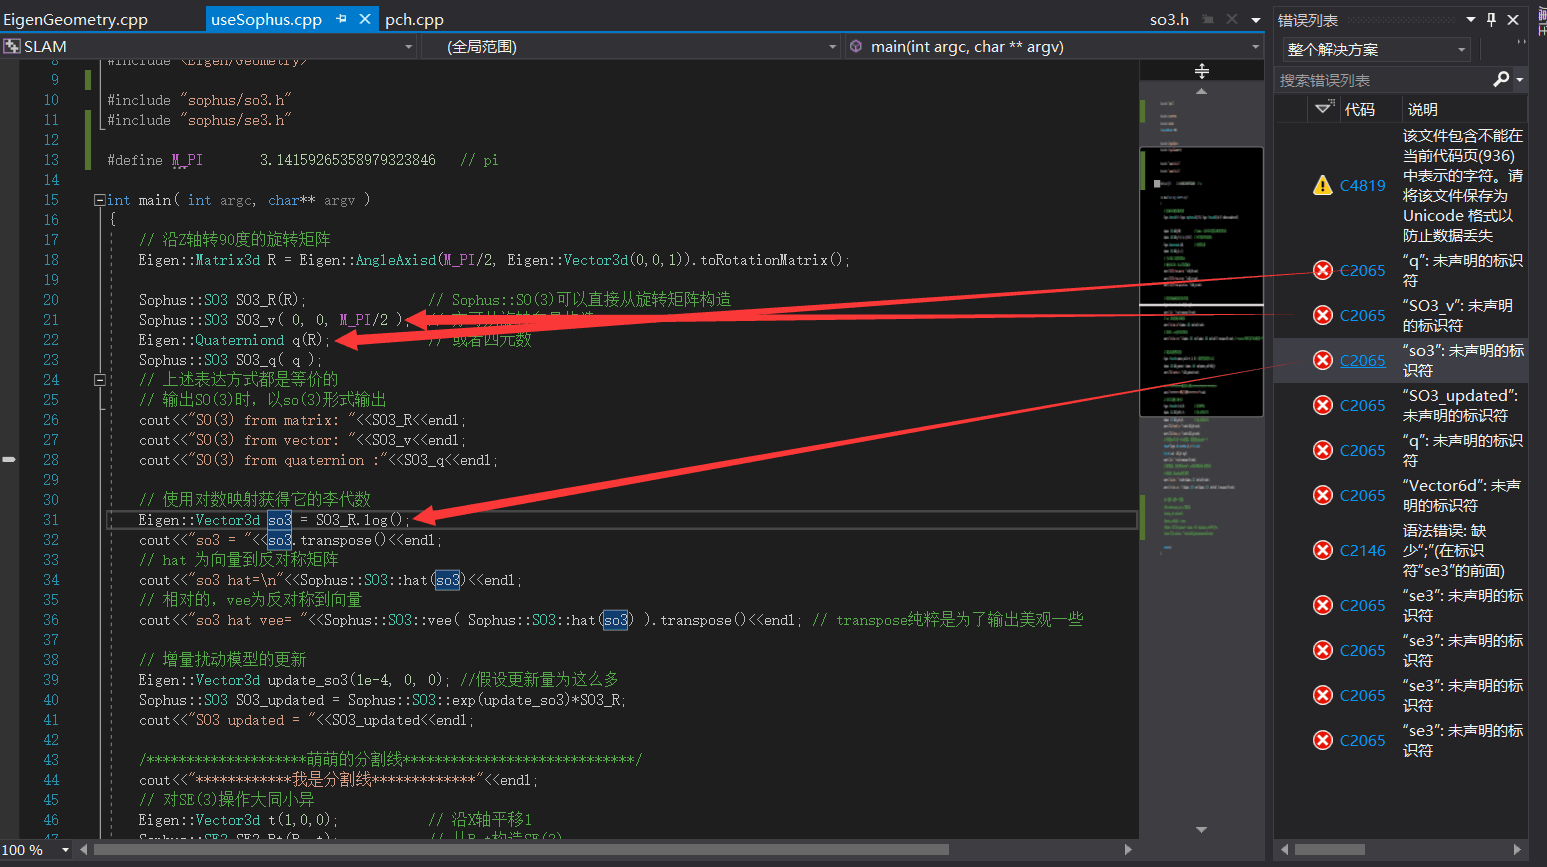The height and width of the screenshot is (867, 1547).
Task: Click the splitter grip above the editor scrollbar
Action: pyautogui.click(x=1201, y=71)
